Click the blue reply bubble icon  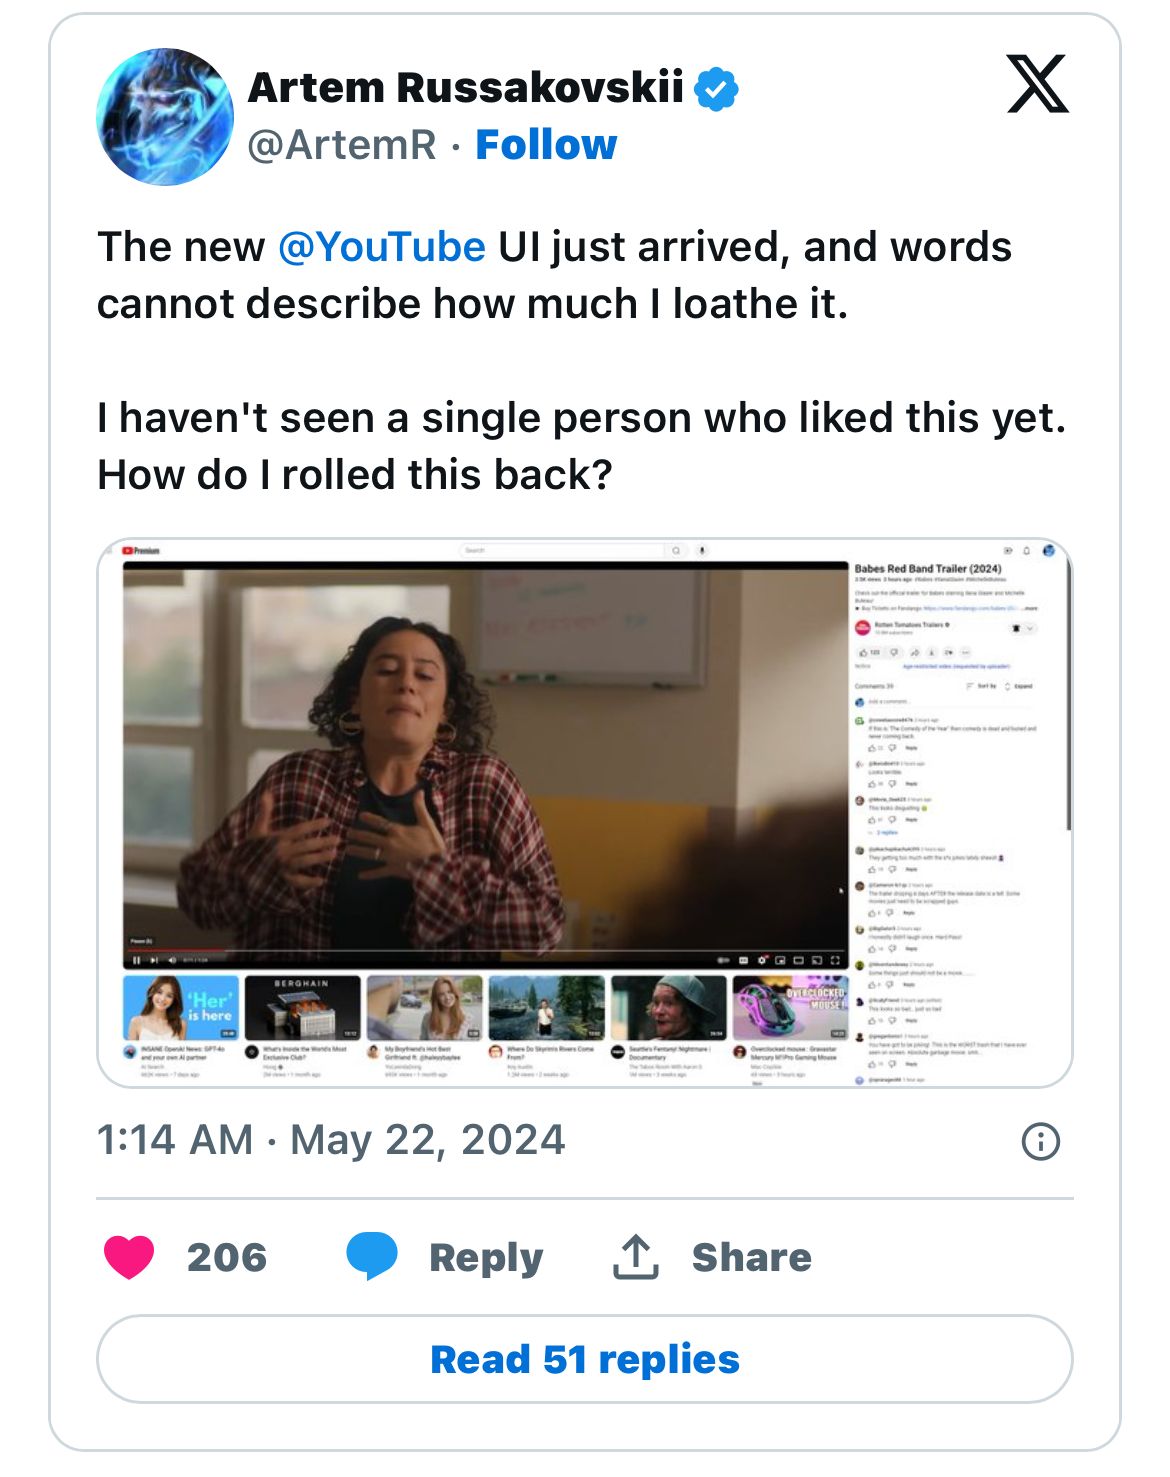[372, 1257]
